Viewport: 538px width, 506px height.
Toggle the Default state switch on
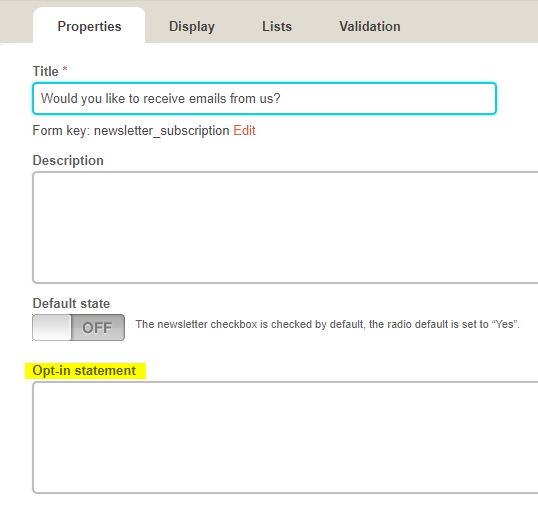(x=79, y=328)
